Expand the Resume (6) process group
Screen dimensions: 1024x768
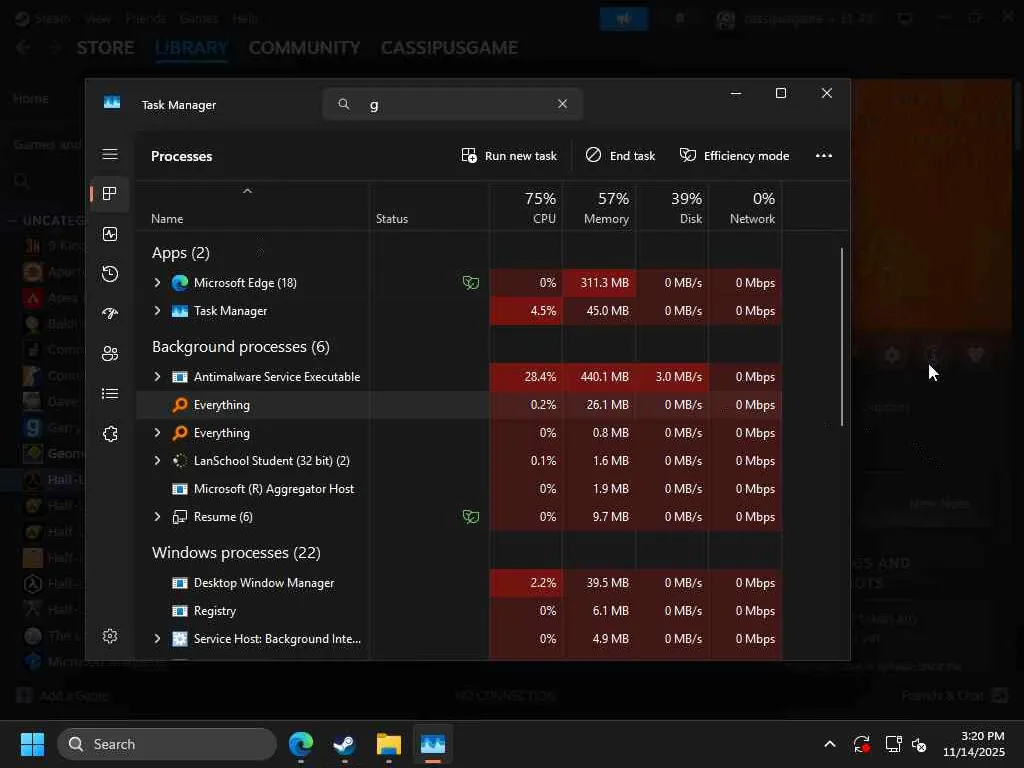[157, 517]
